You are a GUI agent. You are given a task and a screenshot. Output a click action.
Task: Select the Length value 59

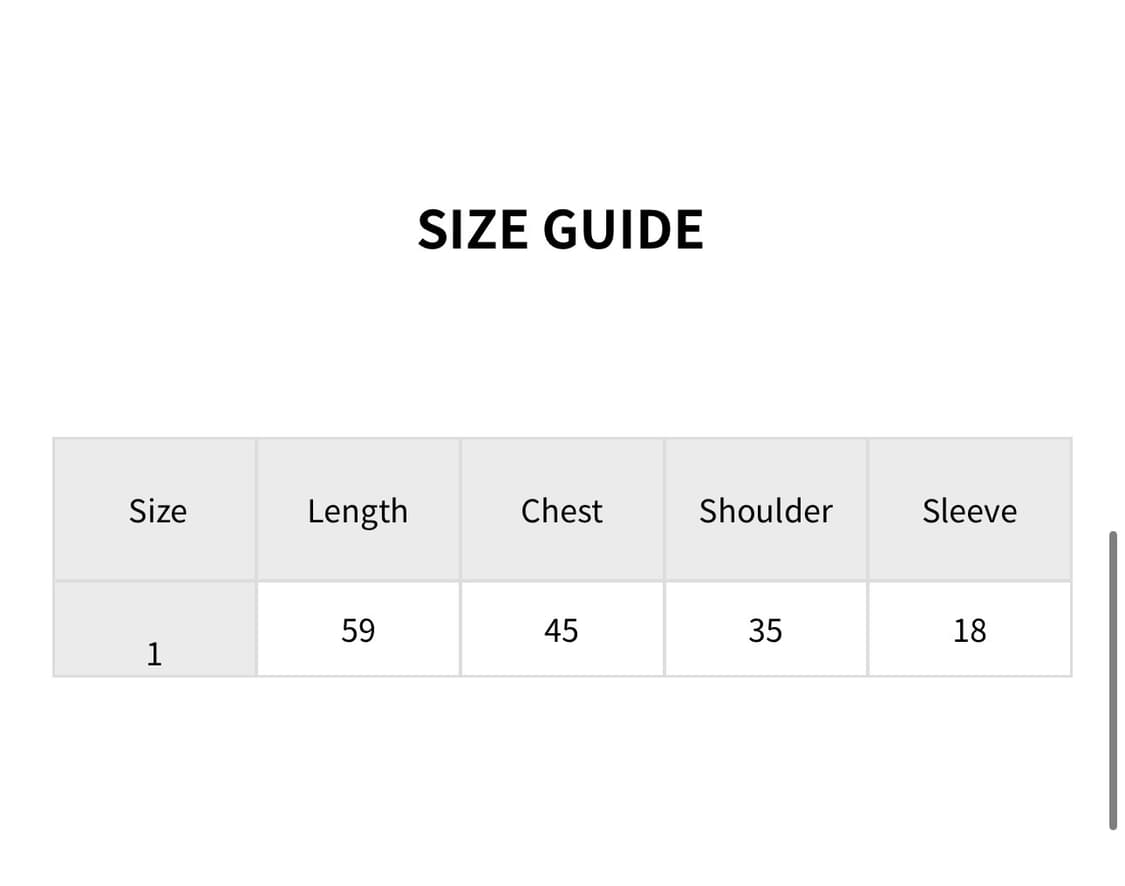[x=358, y=631]
